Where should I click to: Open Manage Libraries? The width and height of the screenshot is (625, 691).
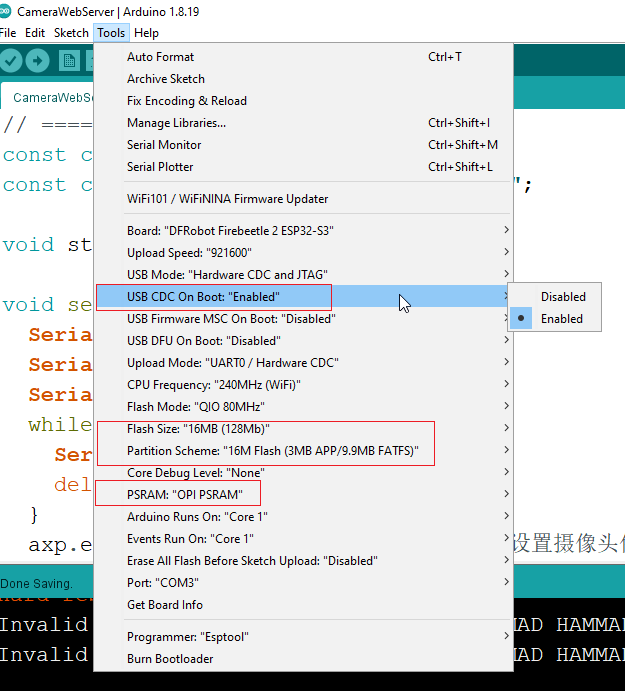(x=303, y=123)
